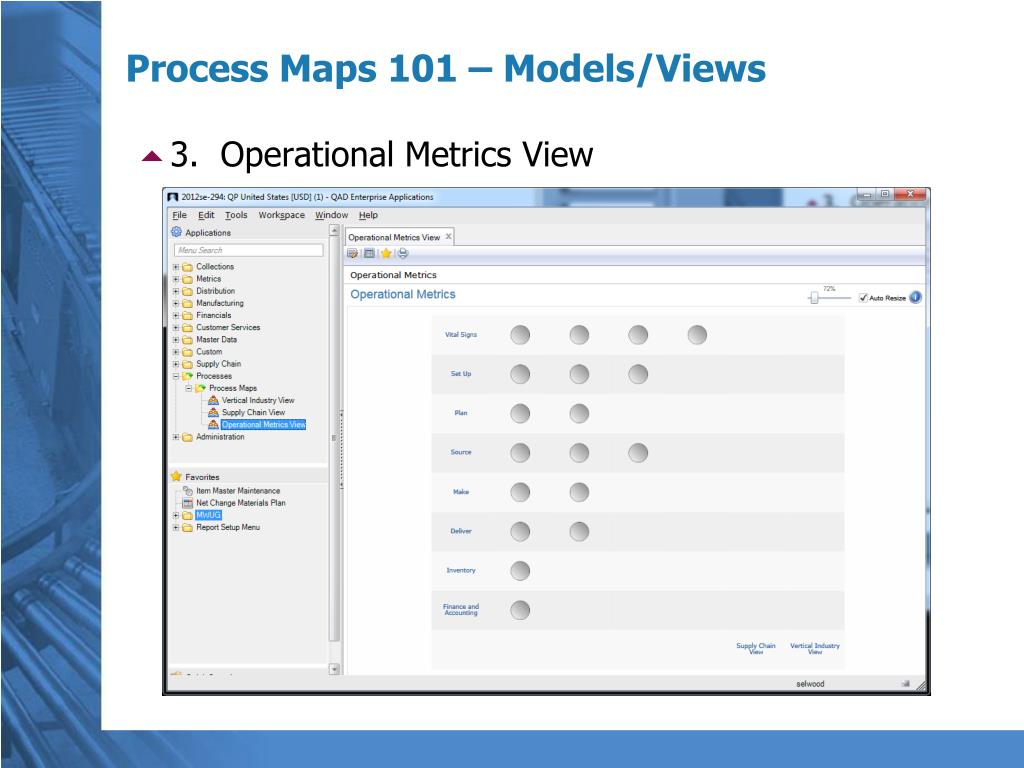Close the Operational Metrics View tab
The image size is (1024, 768).
[449, 236]
